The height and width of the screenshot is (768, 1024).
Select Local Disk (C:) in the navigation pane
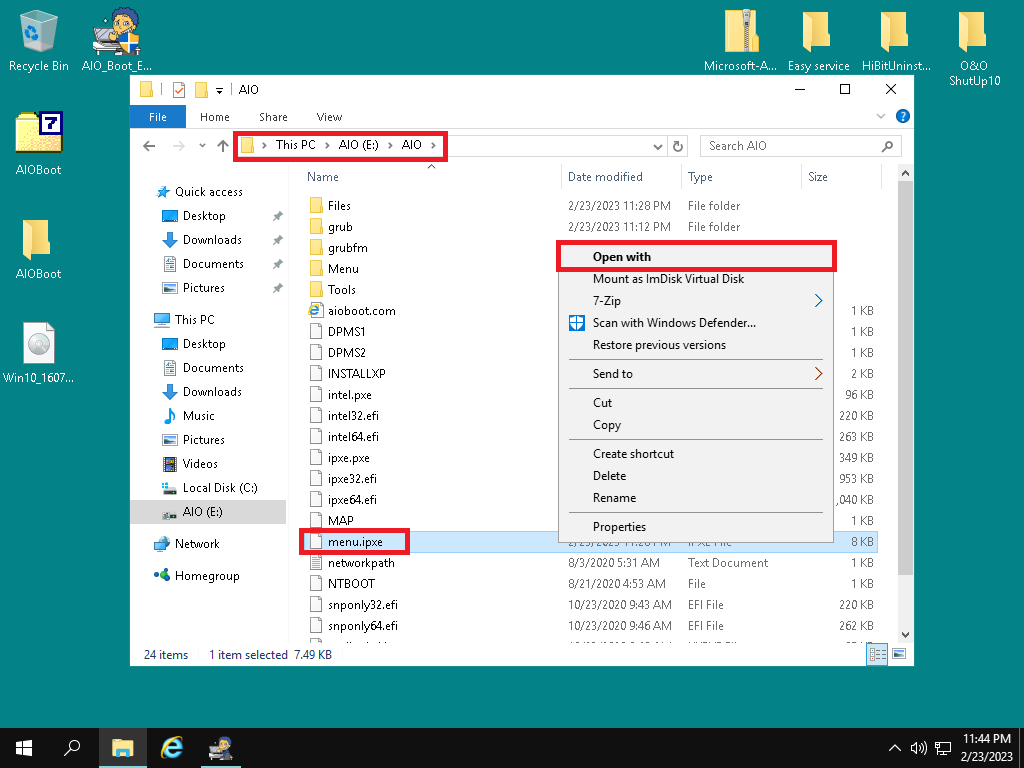click(219, 488)
